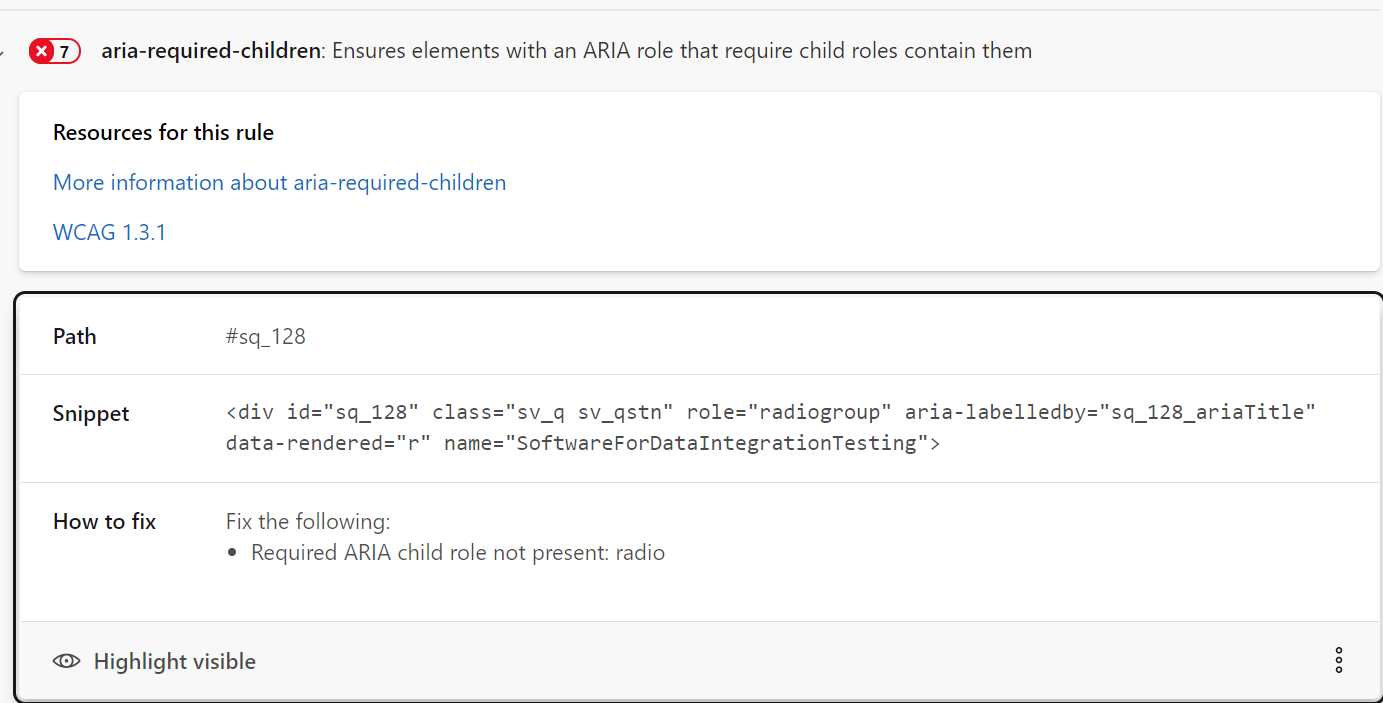Select the #sq_128 path value
The height and width of the screenshot is (703, 1383).
pos(266,337)
